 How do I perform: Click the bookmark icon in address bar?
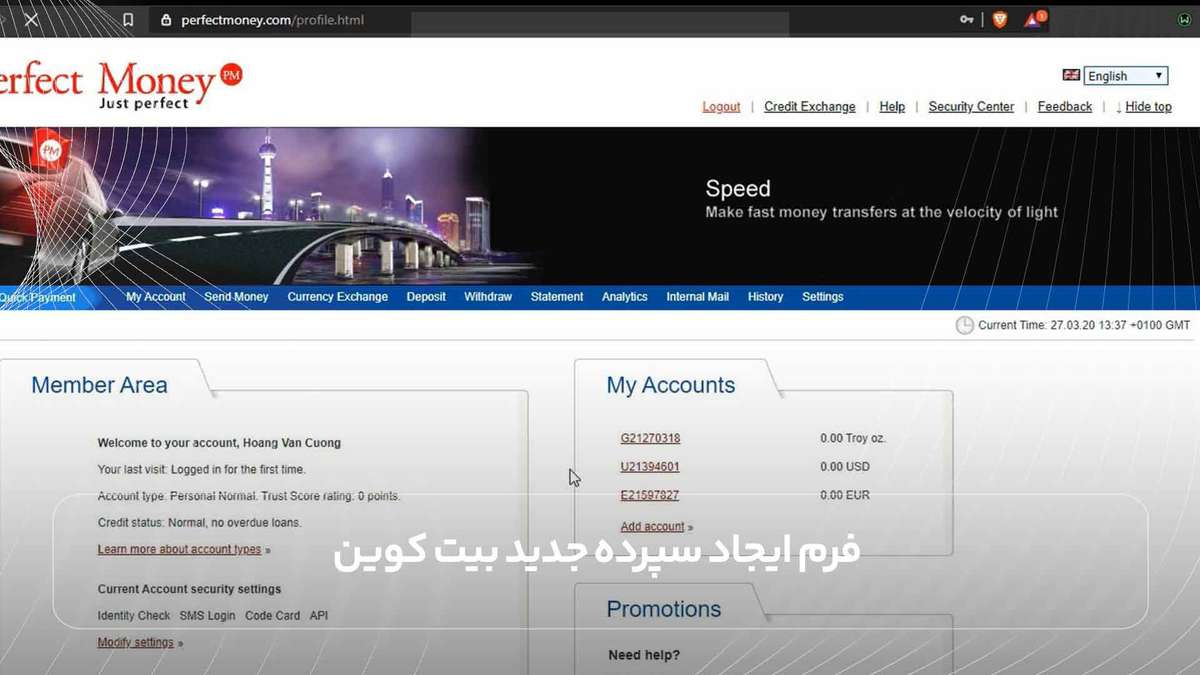click(128, 19)
